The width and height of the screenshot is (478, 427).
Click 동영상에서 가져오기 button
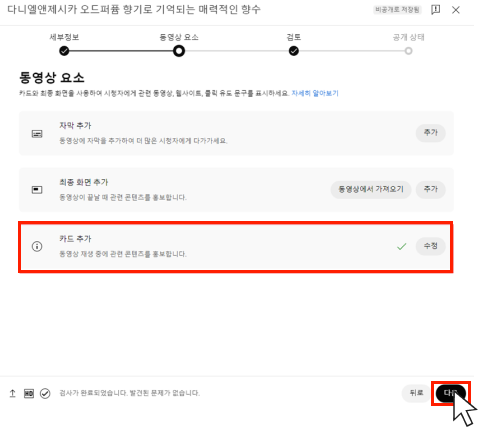[x=371, y=190]
